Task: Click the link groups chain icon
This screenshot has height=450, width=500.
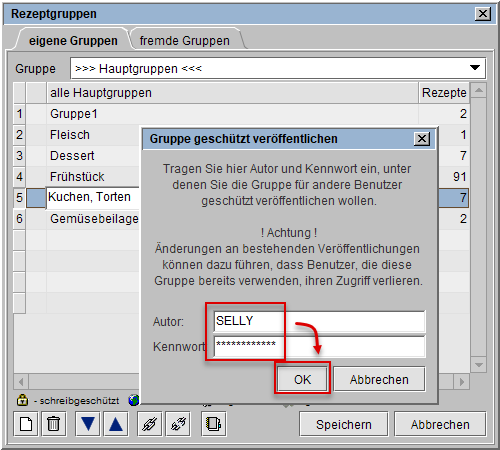Action: (x=150, y=424)
